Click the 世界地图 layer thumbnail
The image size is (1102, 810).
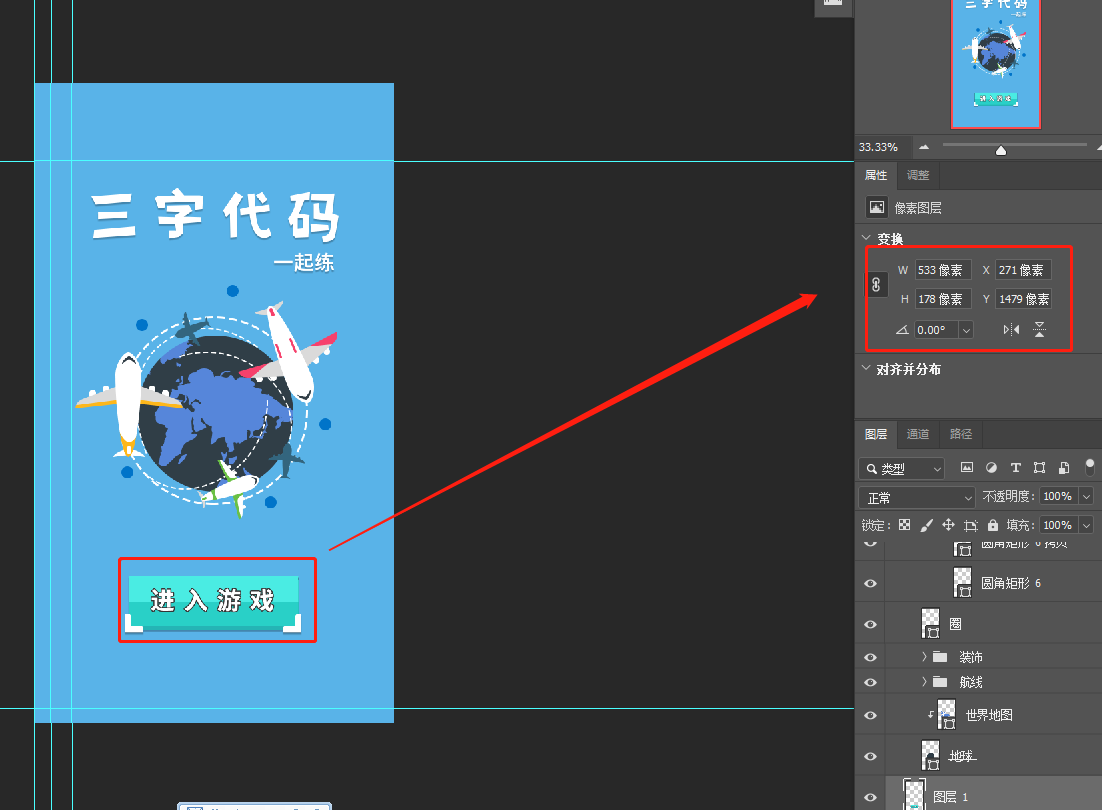pyautogui.click(x=947, y=714)
